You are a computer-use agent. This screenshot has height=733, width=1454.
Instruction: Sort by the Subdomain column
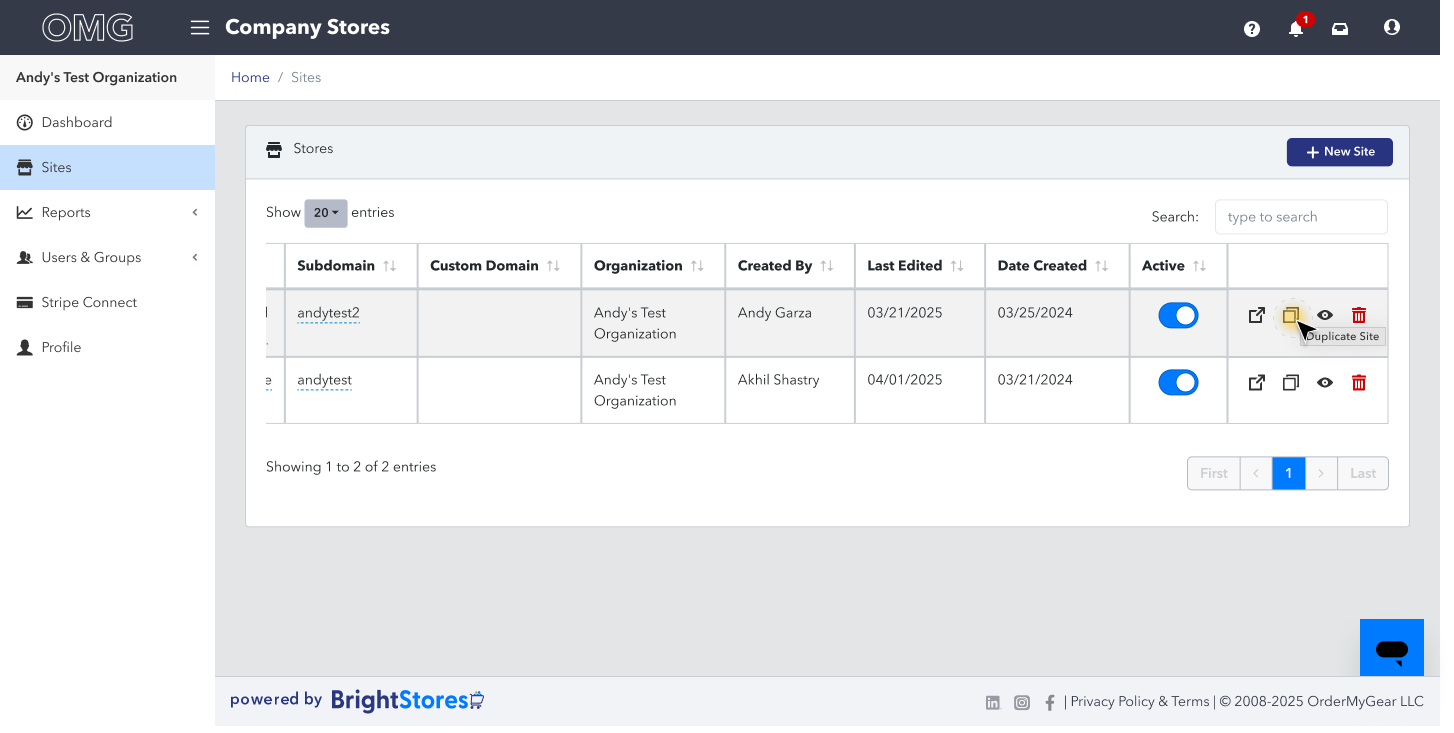pyautogui.click(x=351, y=266)
